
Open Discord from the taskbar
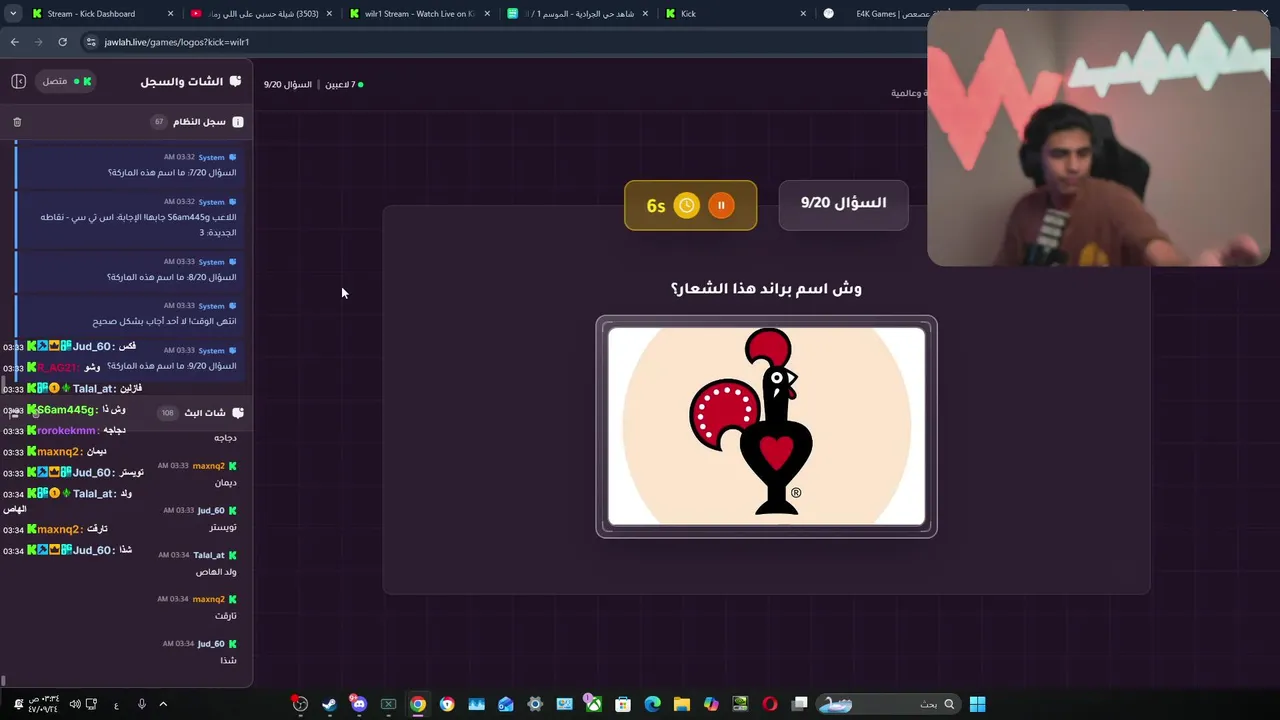pos(359,704)
